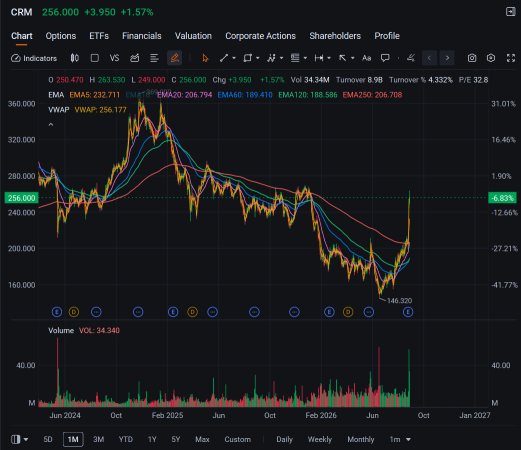Switch to Monthly candles
521x450 pixels.
pyautogui.click(x=361, y=440)
